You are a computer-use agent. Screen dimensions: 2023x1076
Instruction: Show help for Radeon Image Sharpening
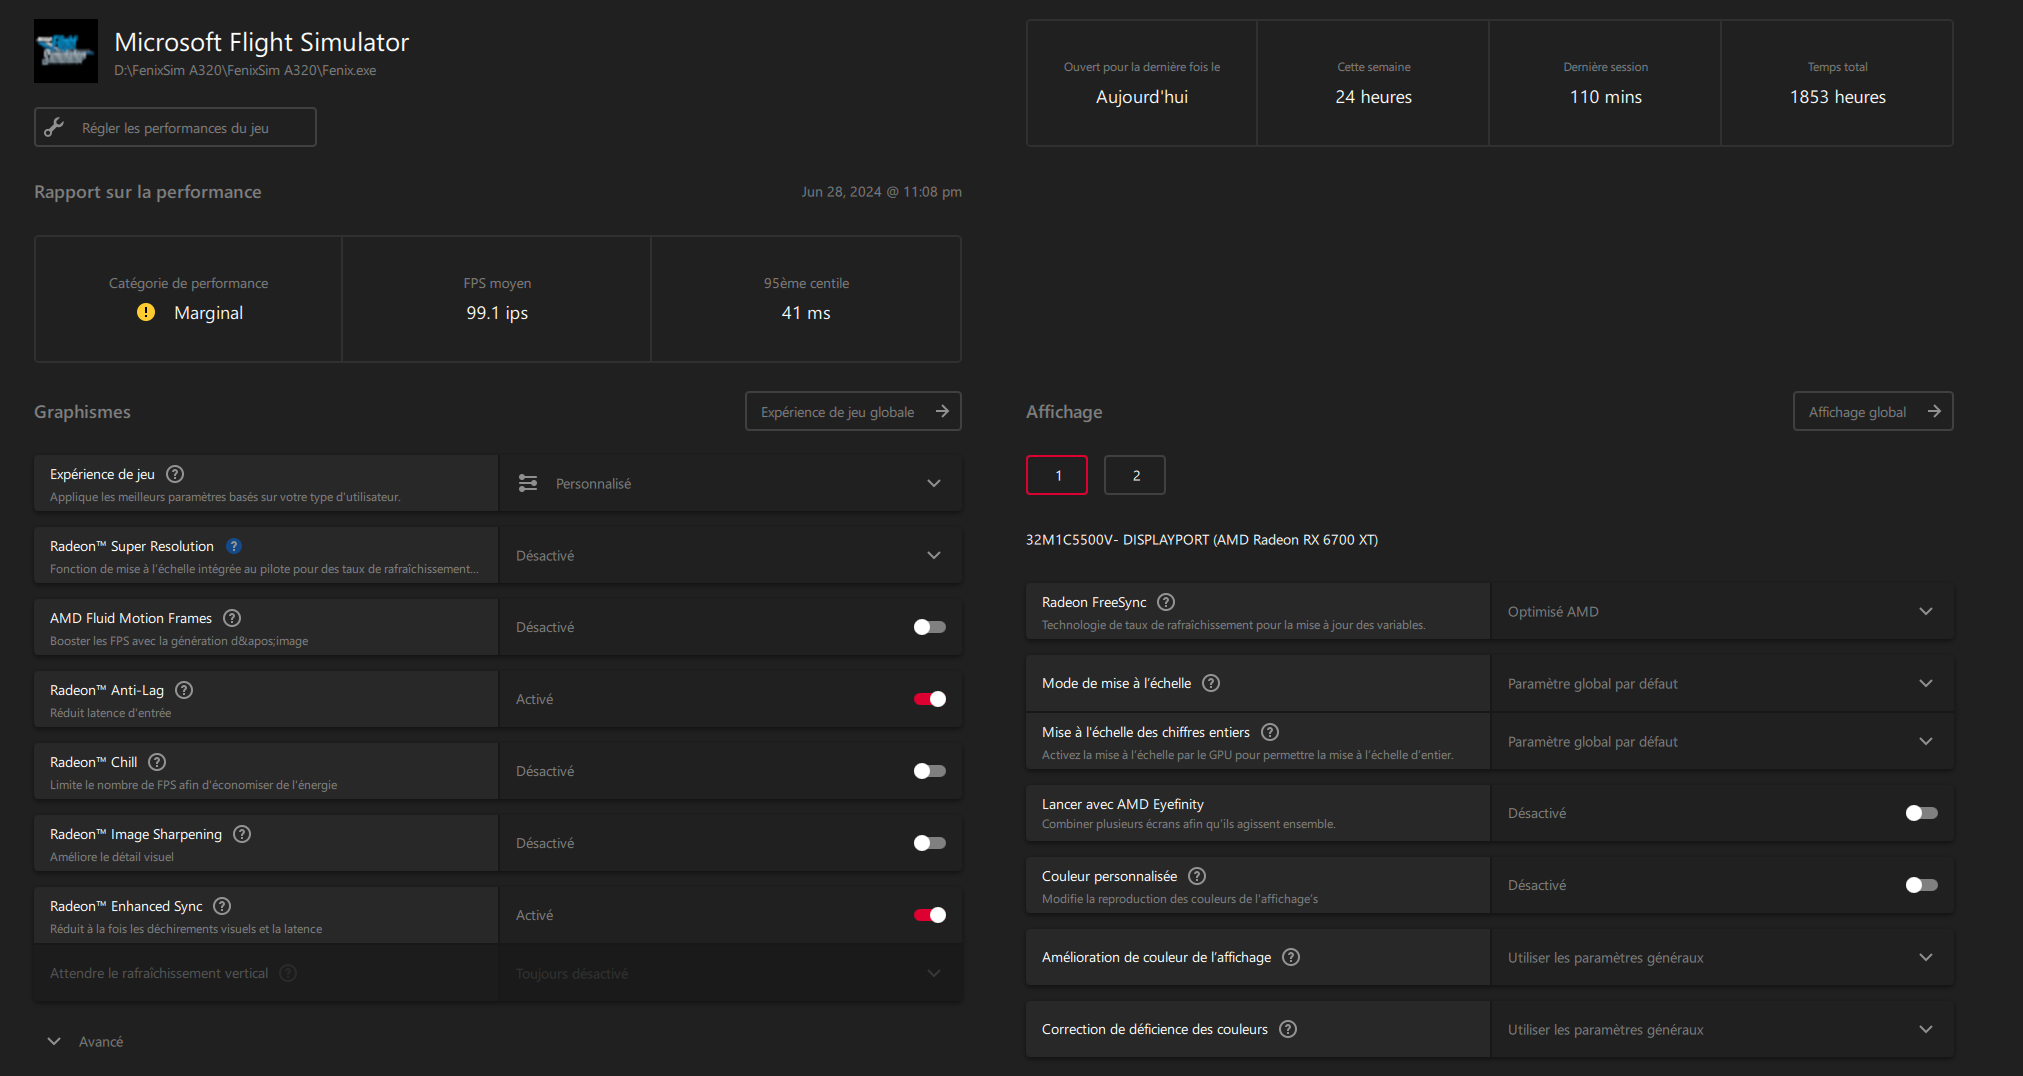(242, 834)
